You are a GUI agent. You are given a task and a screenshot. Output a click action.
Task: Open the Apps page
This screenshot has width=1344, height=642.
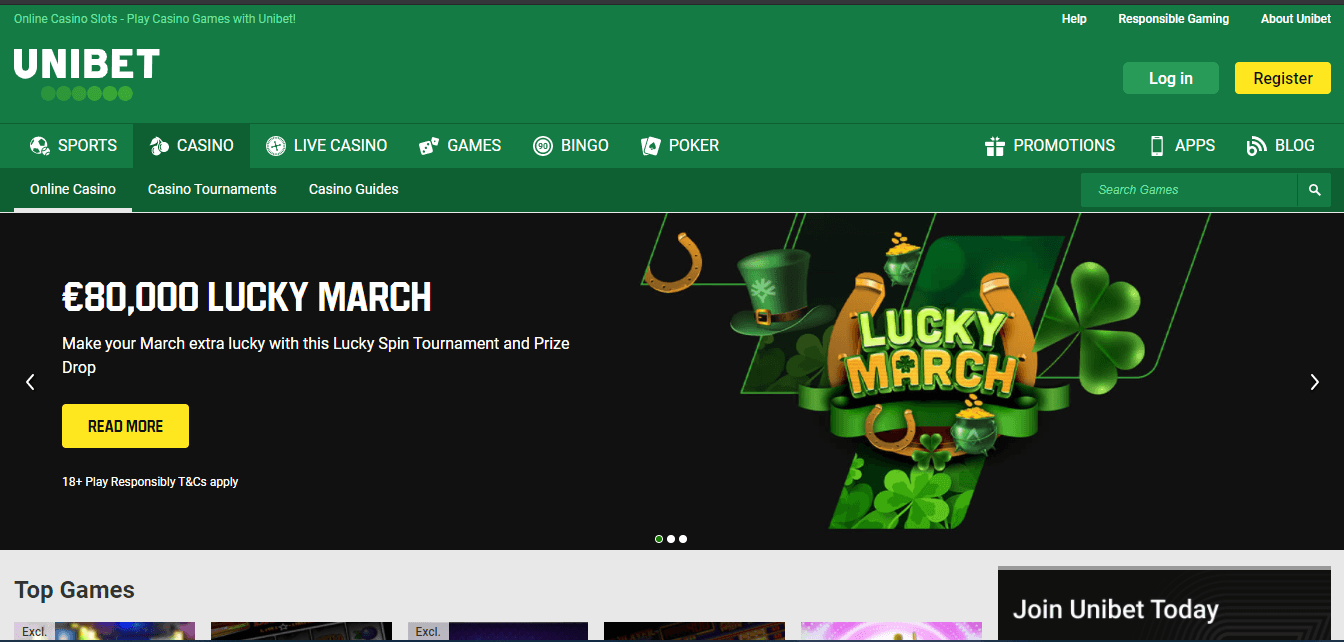click(x=1183, y=146)
